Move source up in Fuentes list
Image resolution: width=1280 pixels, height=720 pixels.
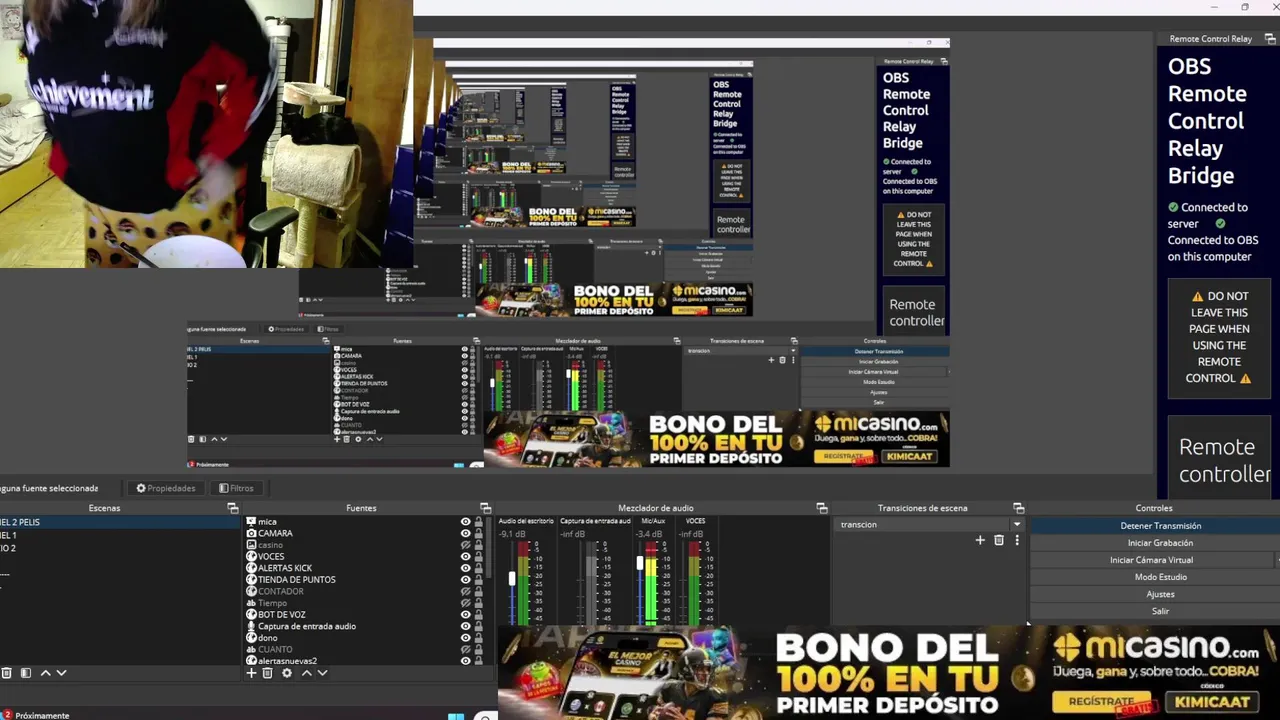tap(306, 673)
